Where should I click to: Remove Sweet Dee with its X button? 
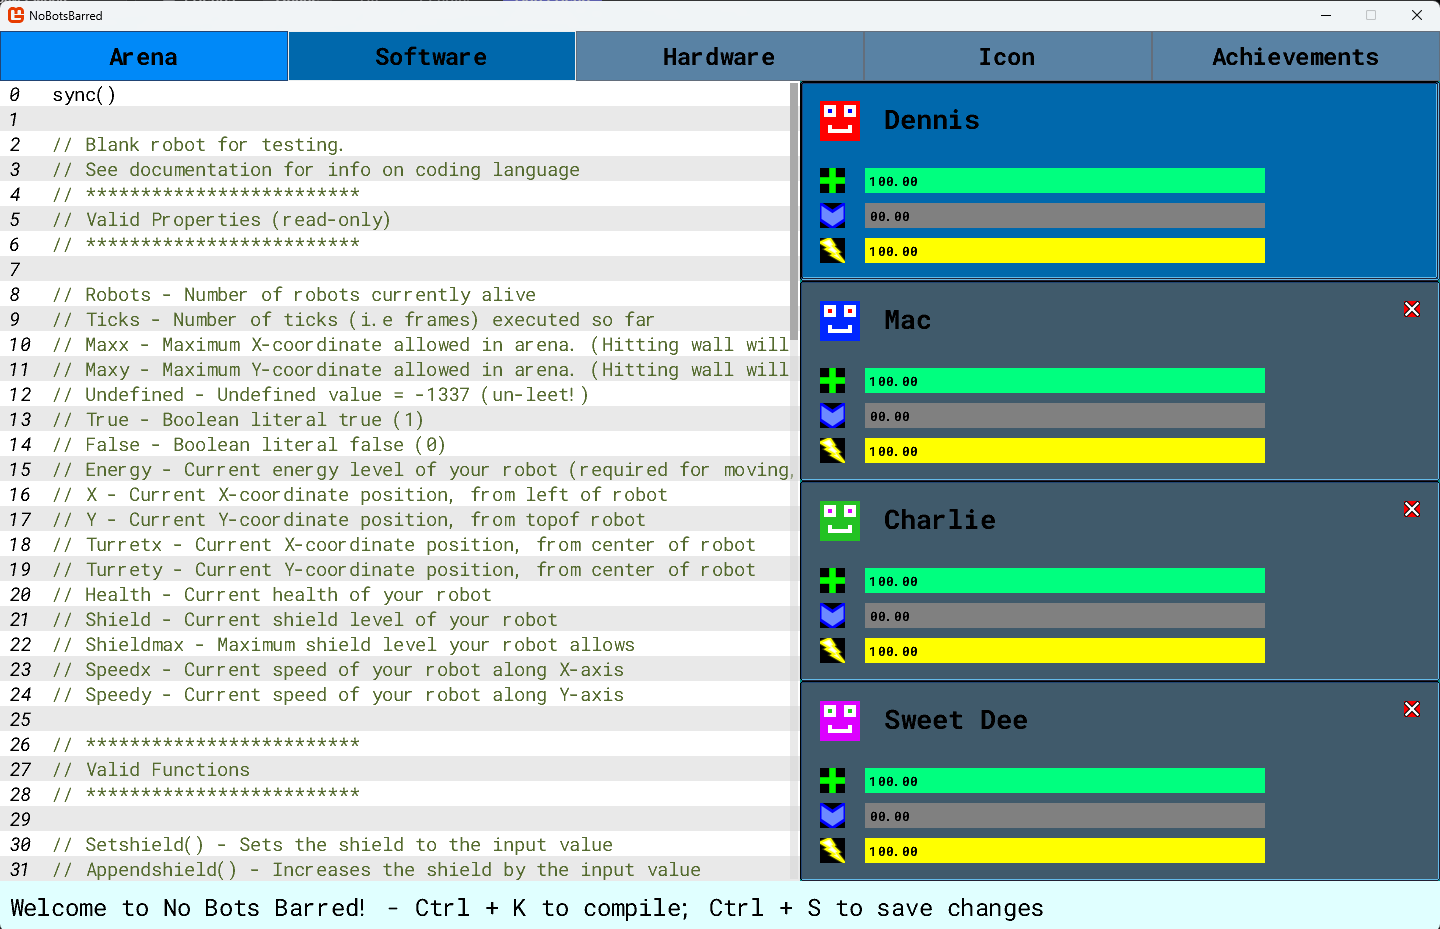[1412, 710]
